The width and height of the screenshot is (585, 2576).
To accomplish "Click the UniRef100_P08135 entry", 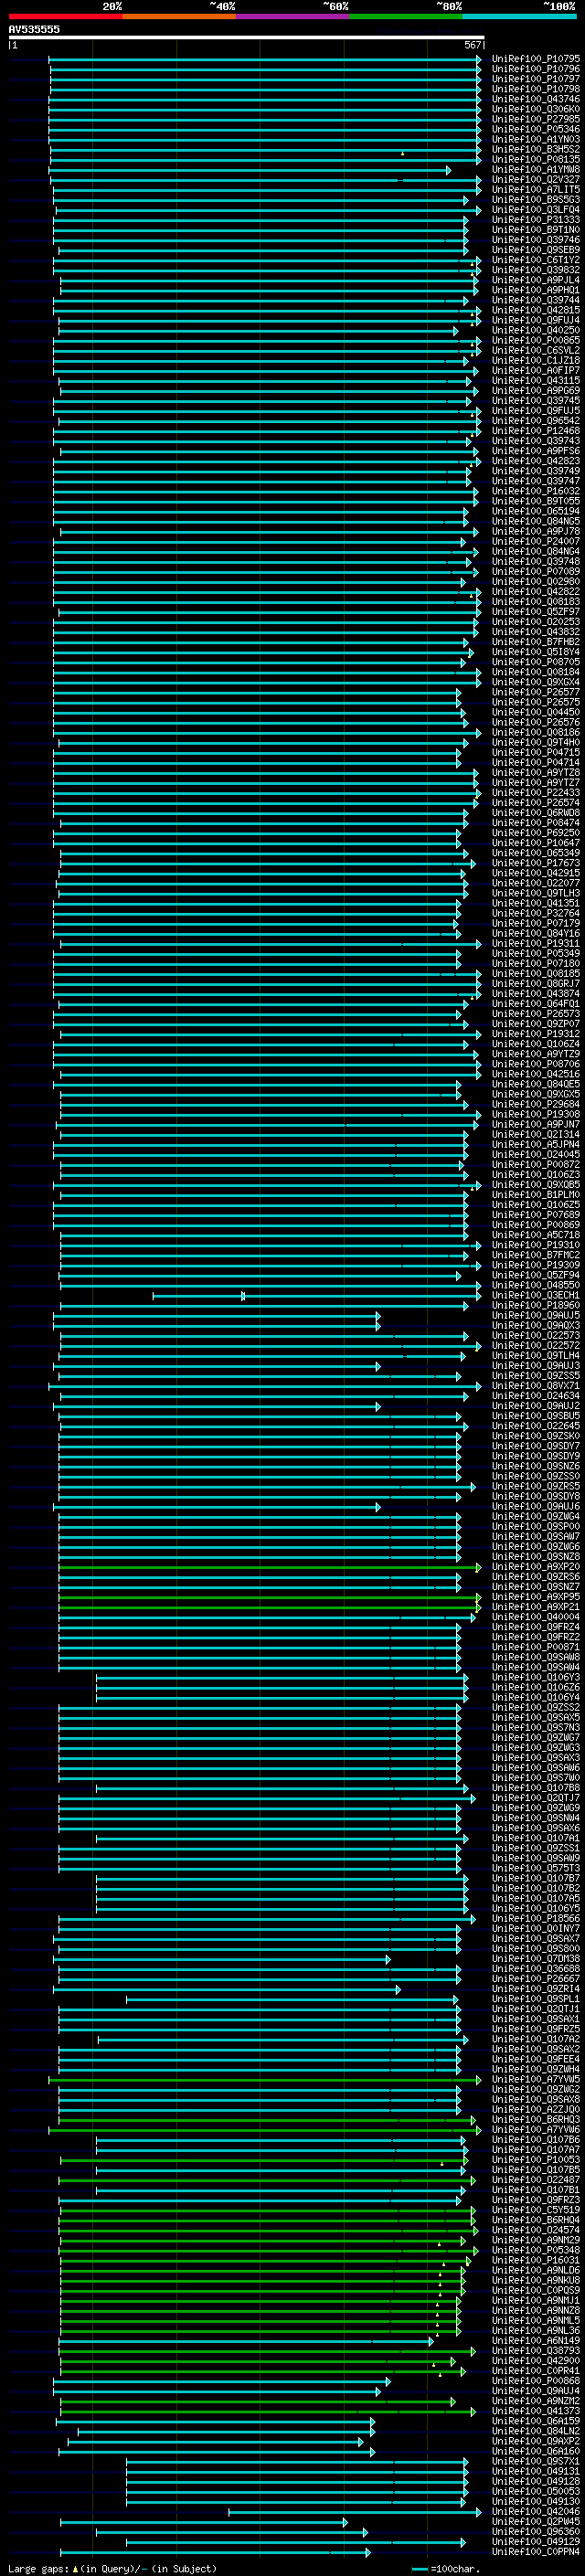I will [535, 159].
